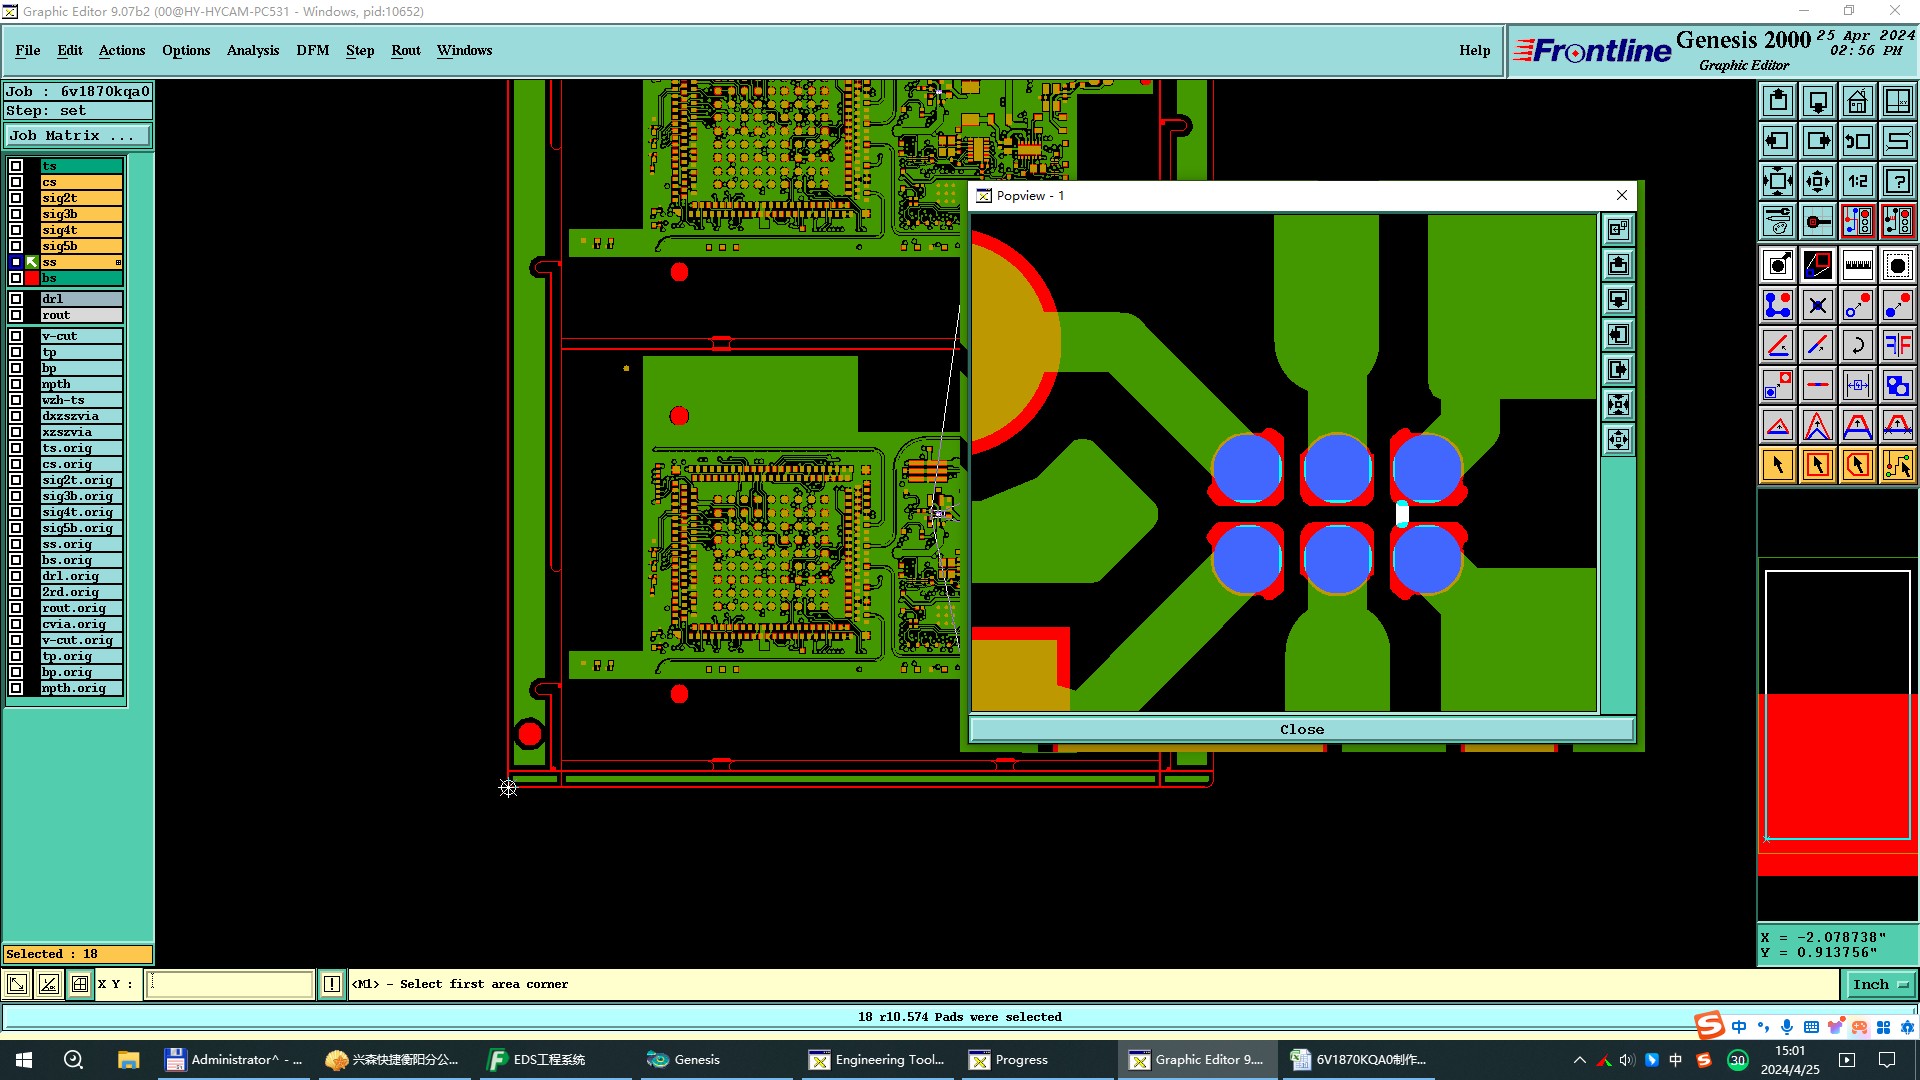Click the pan up icon in main toolbar
Image resolution: width=1920 pixels, height=1080 pixels.
(1778, 101)
